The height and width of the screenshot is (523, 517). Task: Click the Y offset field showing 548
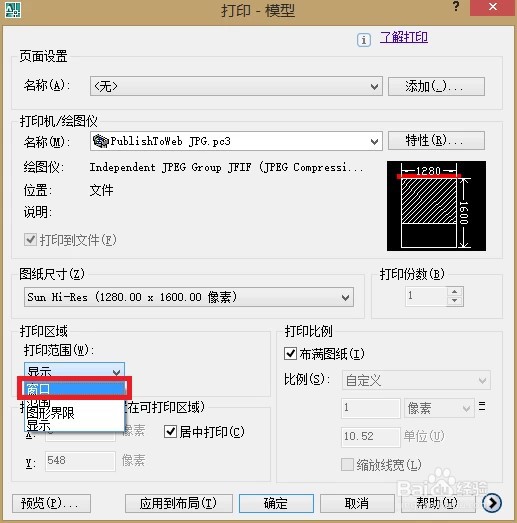80,461
